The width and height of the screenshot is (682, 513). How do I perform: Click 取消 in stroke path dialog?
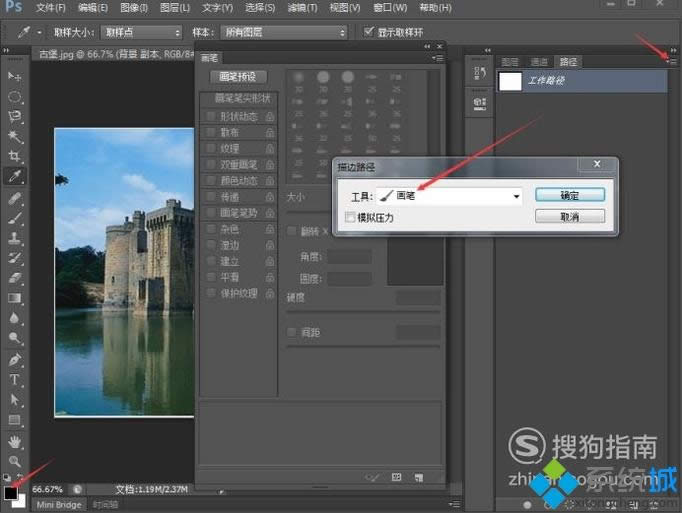pos(570,216)
